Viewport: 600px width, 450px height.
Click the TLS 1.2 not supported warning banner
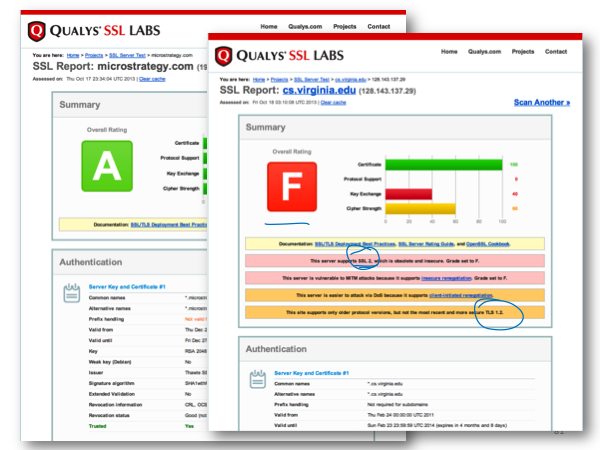click(x=395, y=313)
